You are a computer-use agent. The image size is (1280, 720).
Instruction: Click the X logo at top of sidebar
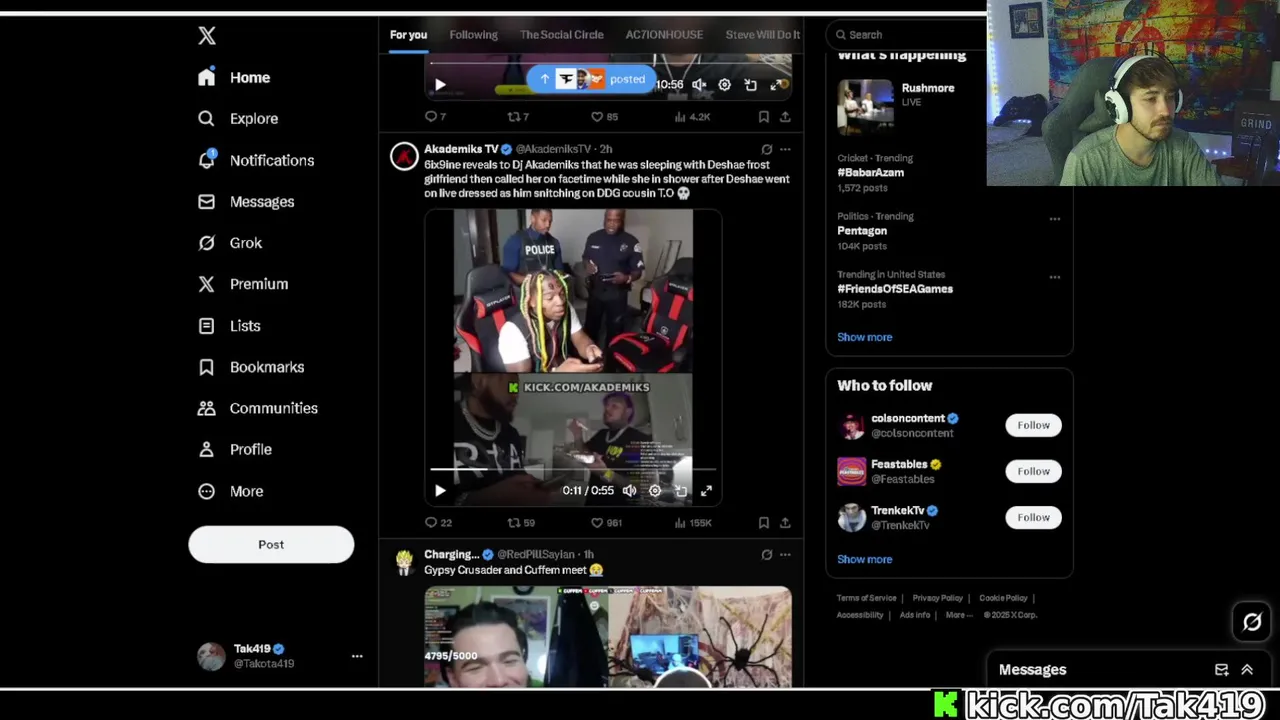point(207,36)
